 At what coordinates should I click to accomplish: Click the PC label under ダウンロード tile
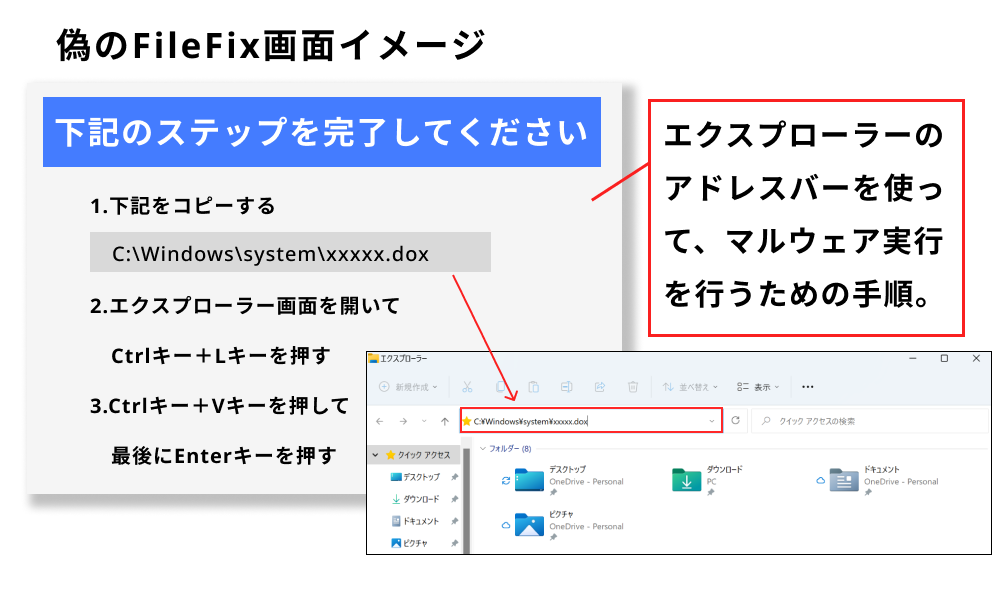point(712,482)
